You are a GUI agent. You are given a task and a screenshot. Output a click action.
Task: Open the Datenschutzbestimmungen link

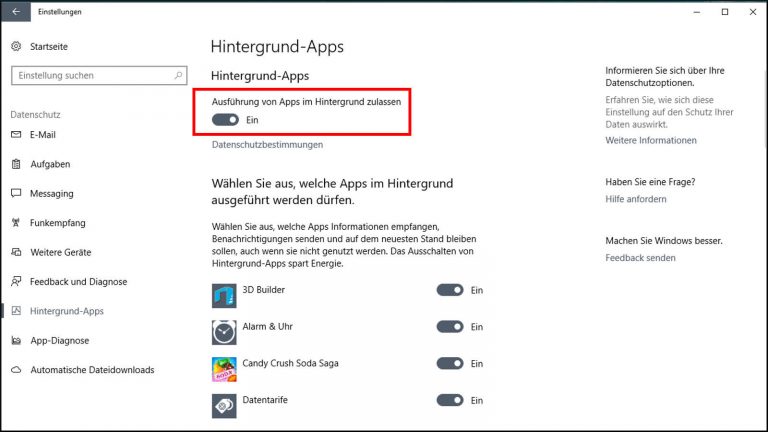click(267, 145)
